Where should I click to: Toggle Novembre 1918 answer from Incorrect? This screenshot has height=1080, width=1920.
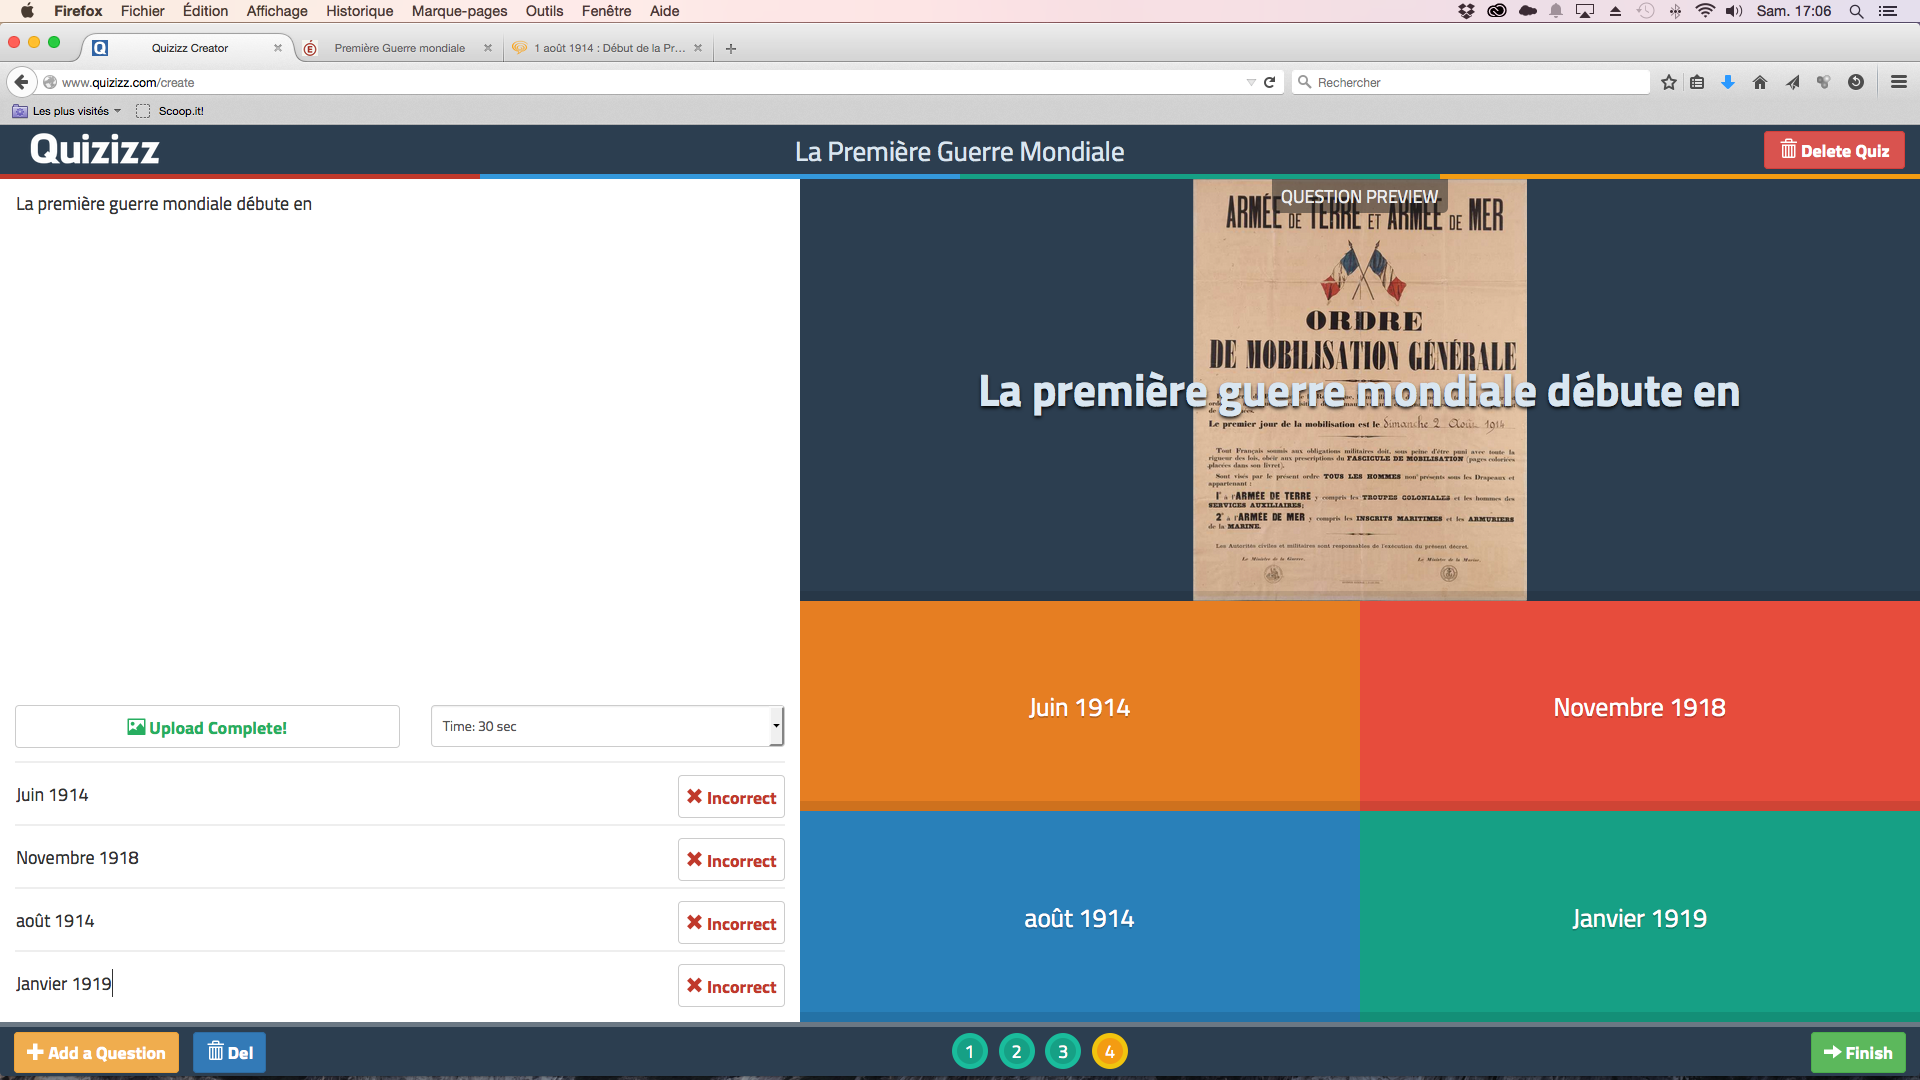point(731,860)
